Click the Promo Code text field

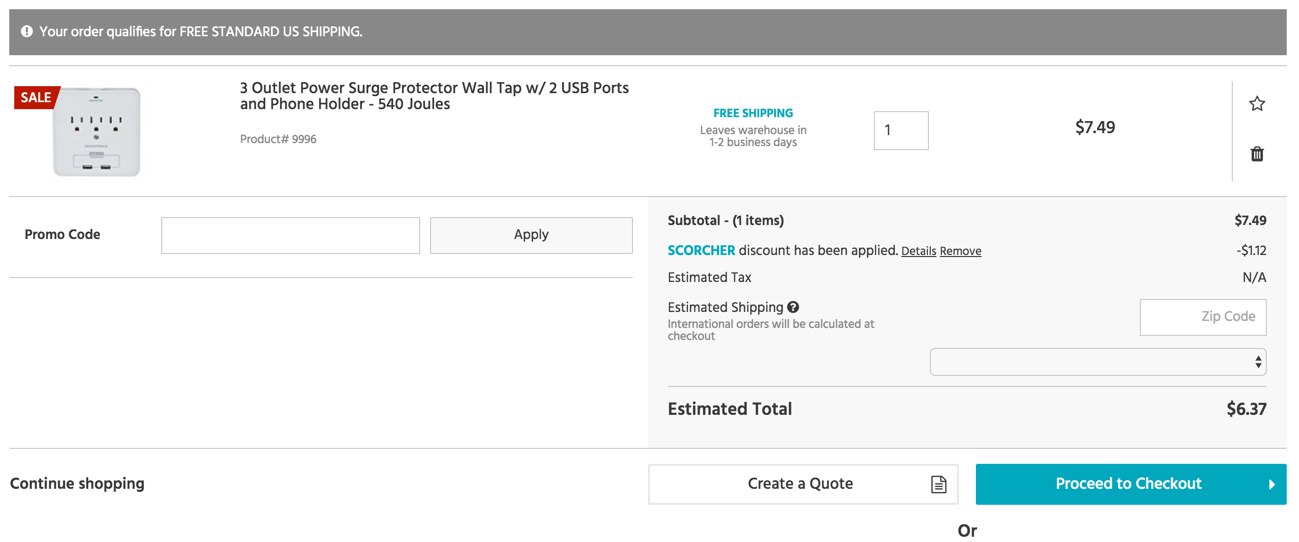click(290, 235)
